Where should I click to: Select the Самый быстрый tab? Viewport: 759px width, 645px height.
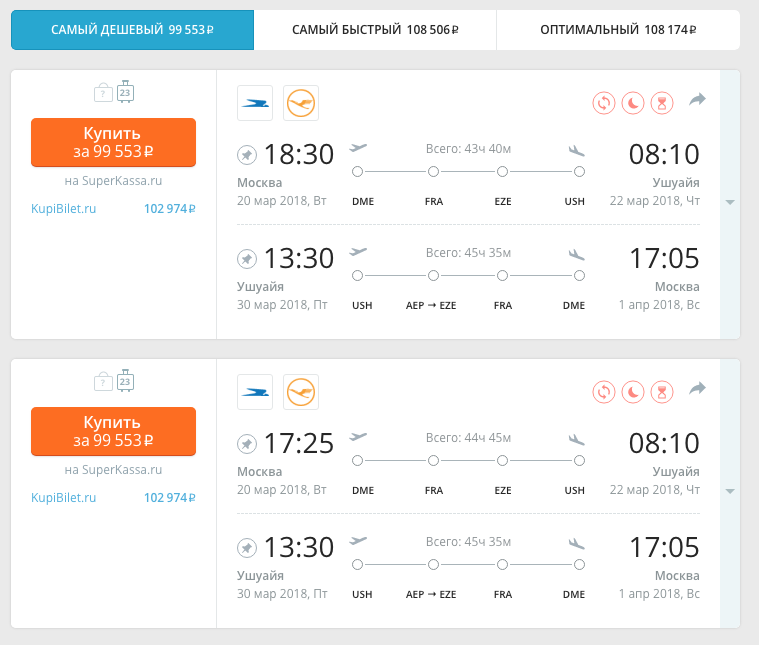pos(375,30)
